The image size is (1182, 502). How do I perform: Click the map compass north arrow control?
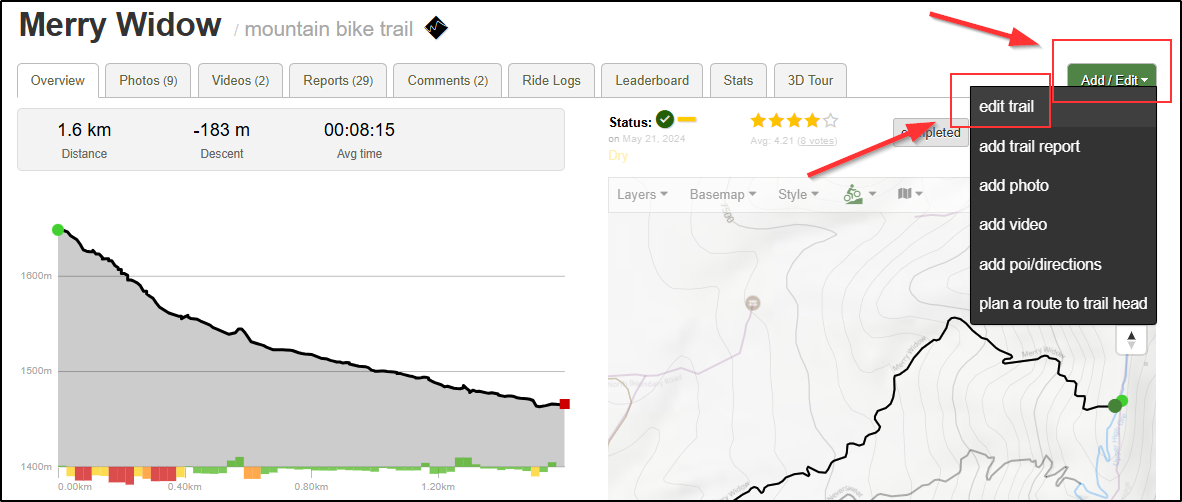(x=1131, y=339)
